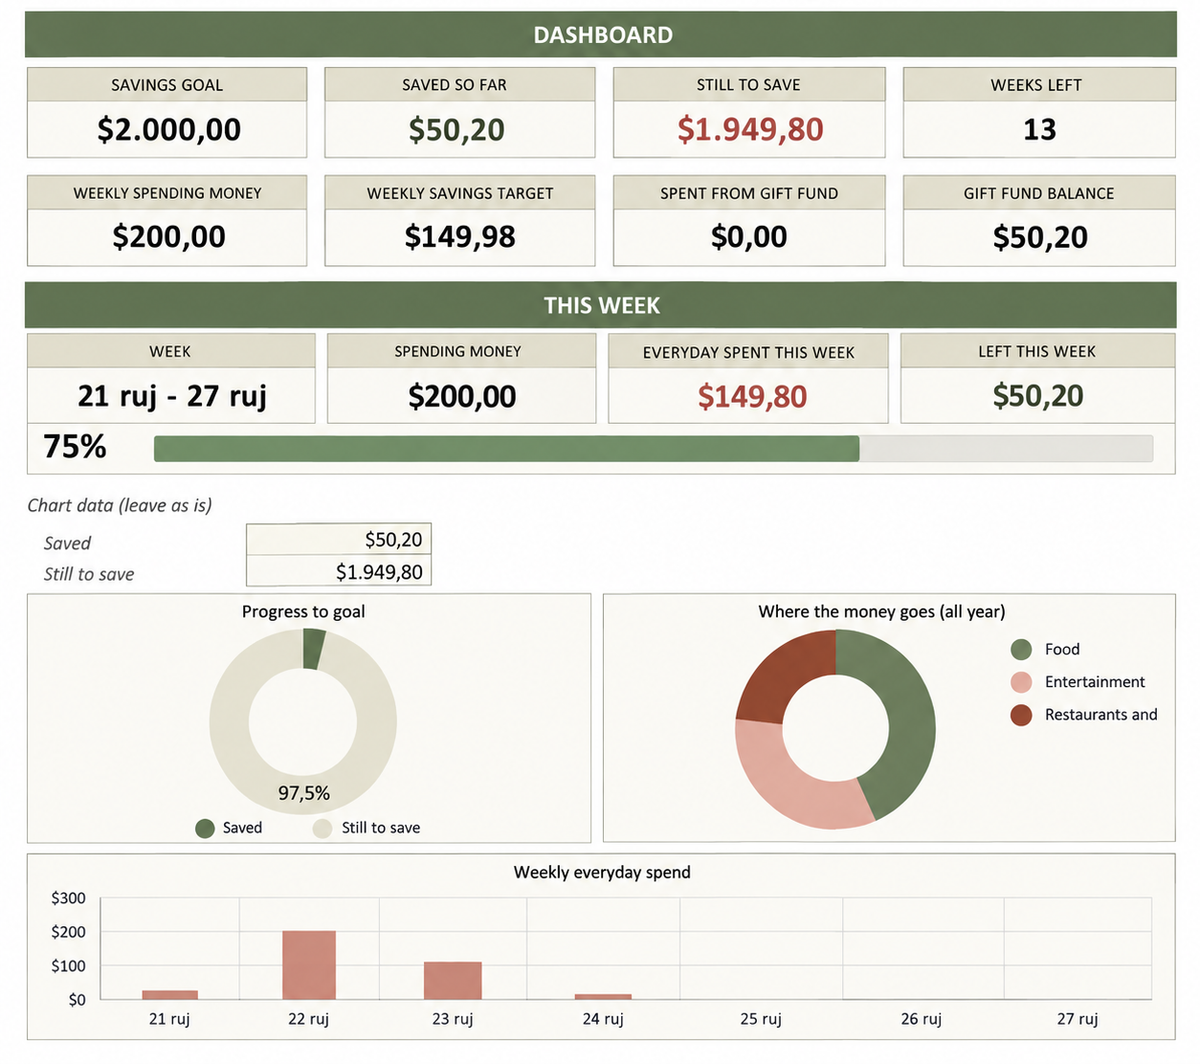Viewport: 1200px width, 1064px height.
Task: Click the Still to save chart data label
Action: point(88,574)
